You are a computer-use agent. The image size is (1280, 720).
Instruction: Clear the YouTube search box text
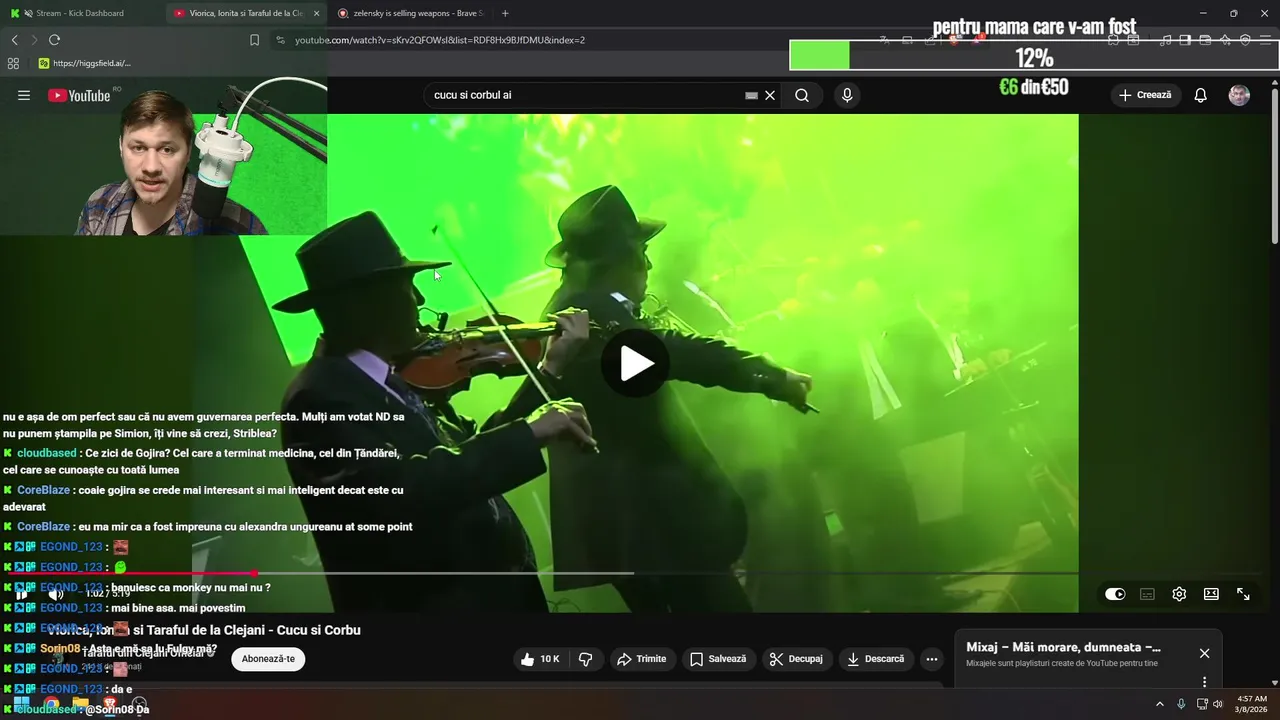pos(770,95)
